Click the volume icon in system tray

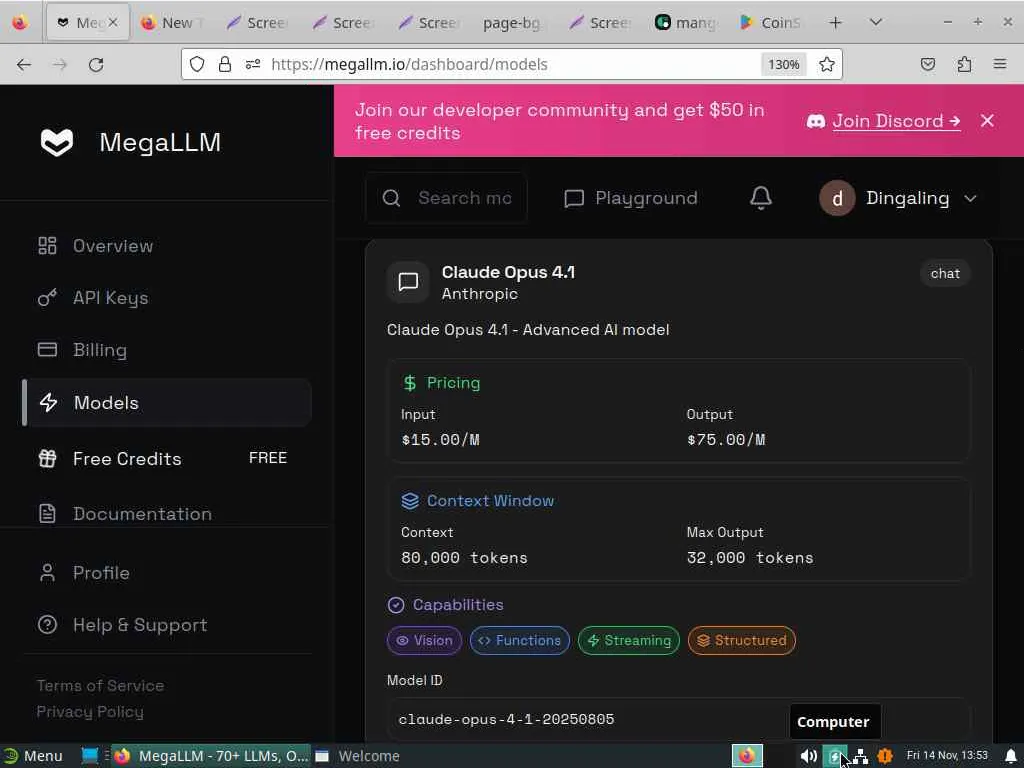point(808,756)
